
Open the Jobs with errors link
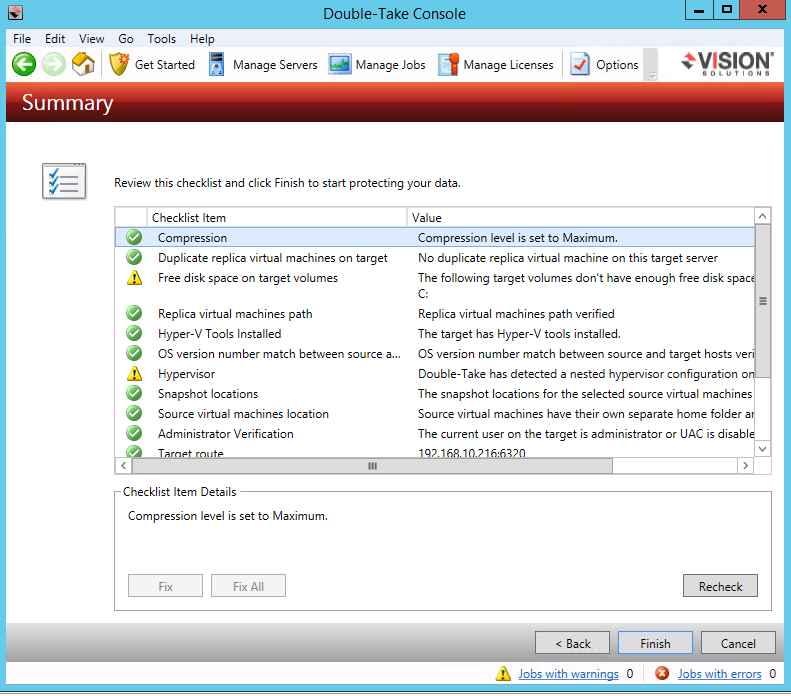click(719, 674)
